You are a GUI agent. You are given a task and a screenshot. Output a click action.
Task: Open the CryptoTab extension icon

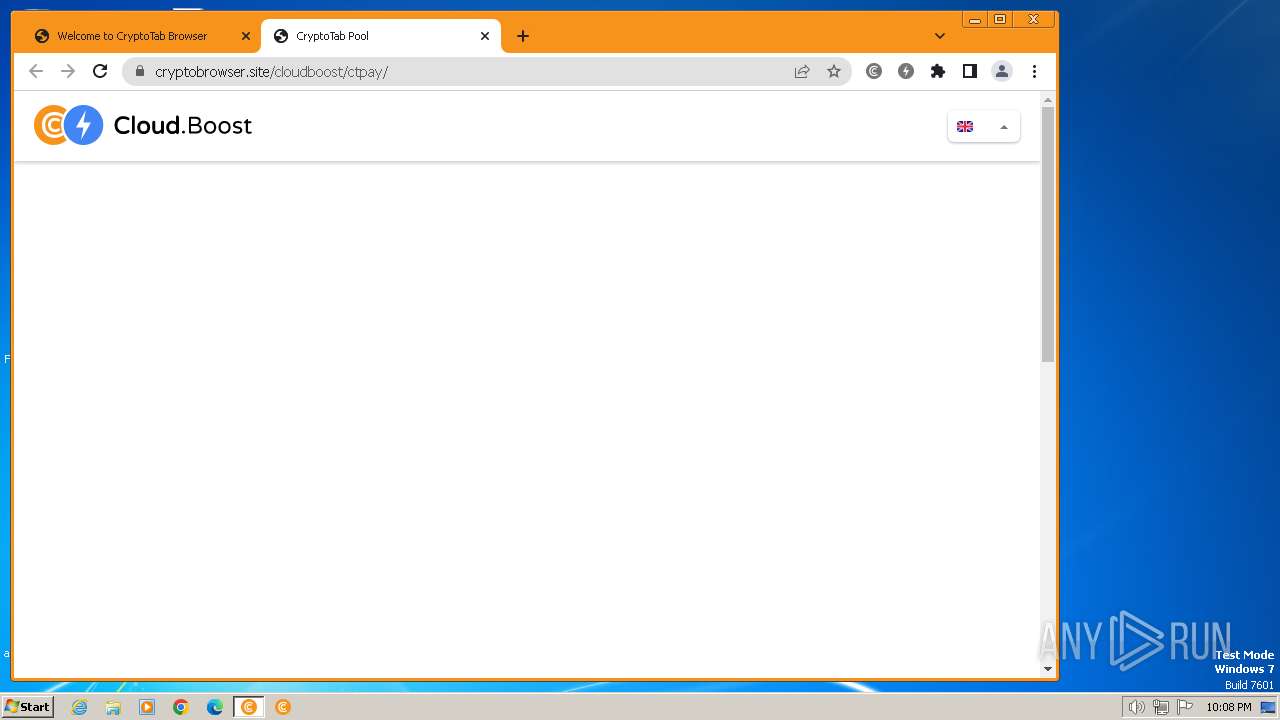point(874,71)
